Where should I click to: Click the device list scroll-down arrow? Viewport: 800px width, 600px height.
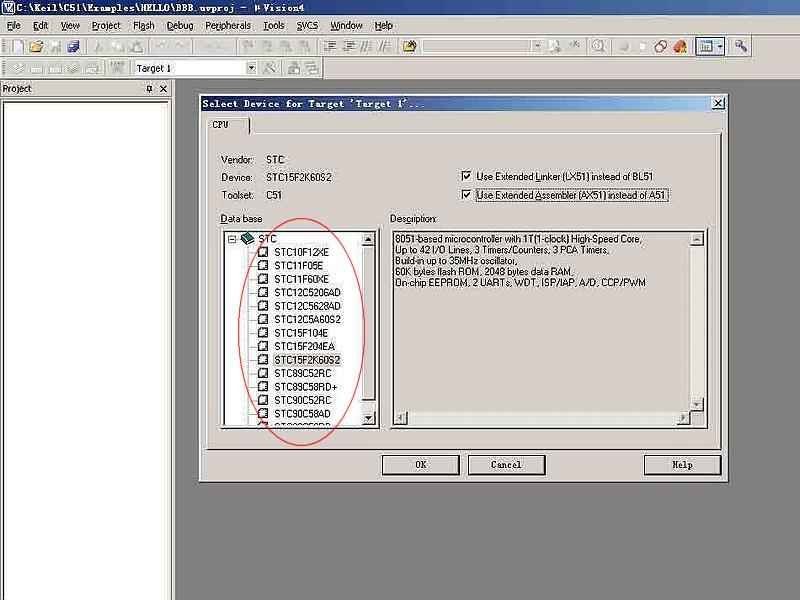point(368,418)
